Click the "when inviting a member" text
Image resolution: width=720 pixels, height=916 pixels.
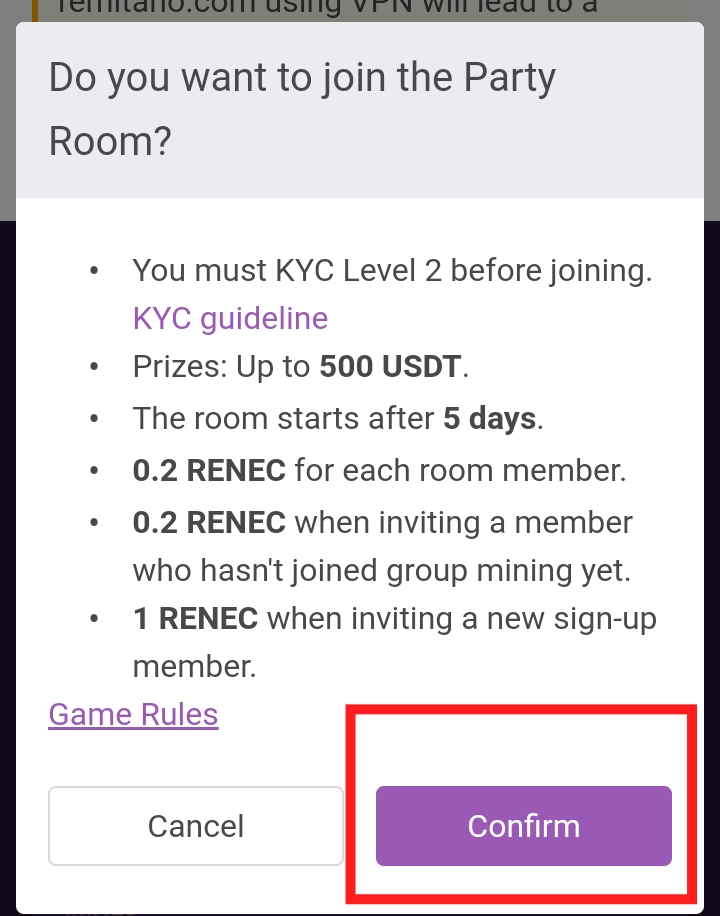463,522
